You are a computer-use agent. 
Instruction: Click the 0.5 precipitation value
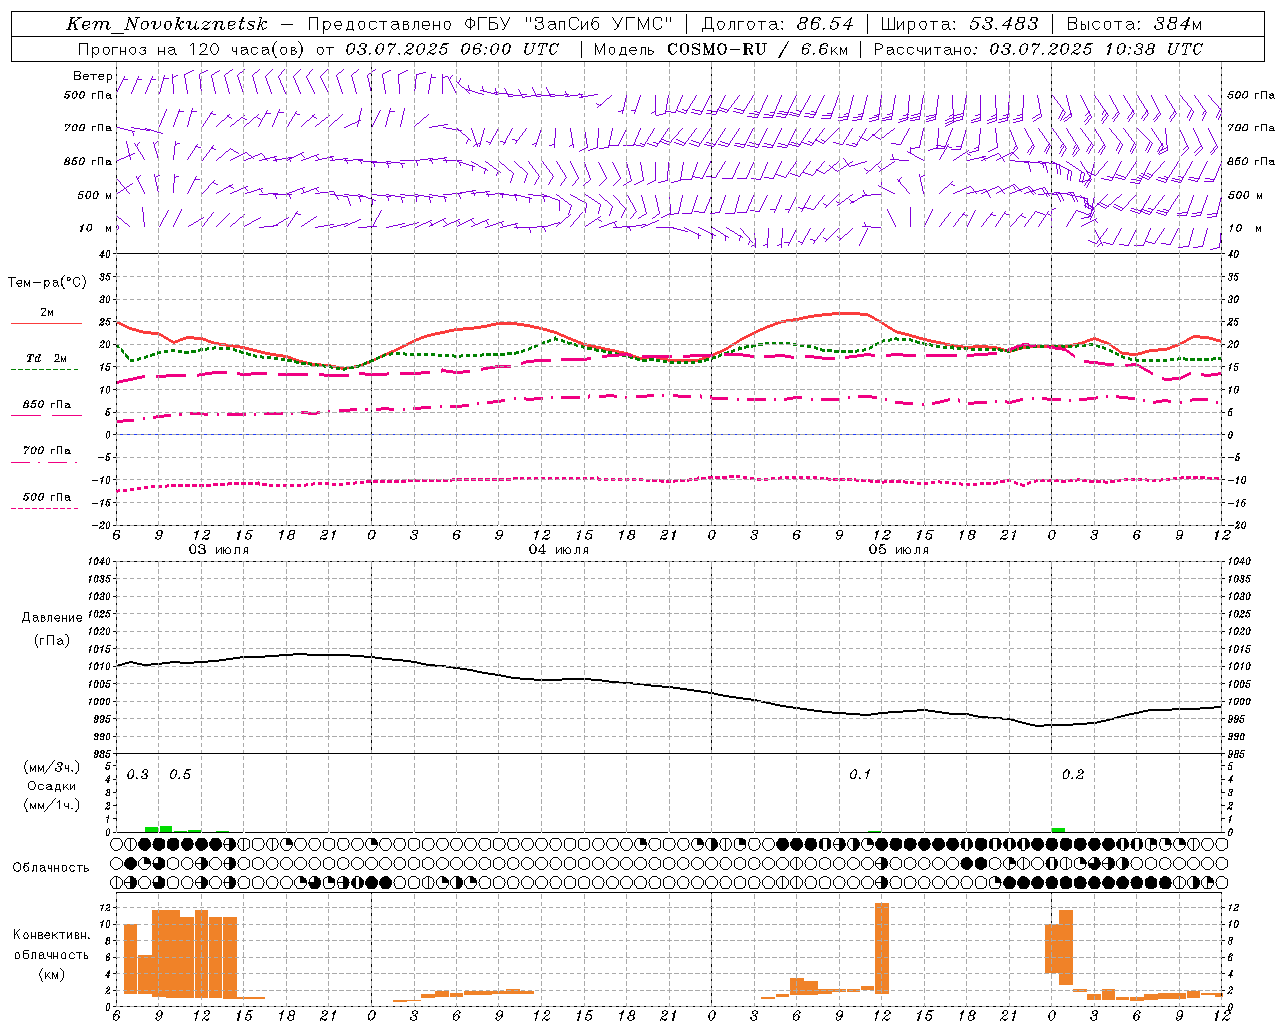pos(180,775)
